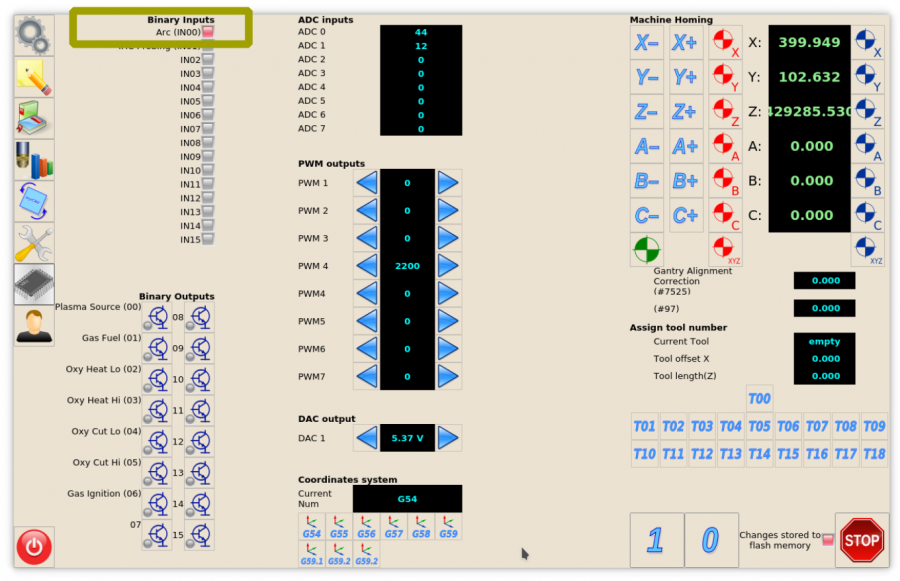Toggle the Gas Ignition (06) output

point(157,504)
